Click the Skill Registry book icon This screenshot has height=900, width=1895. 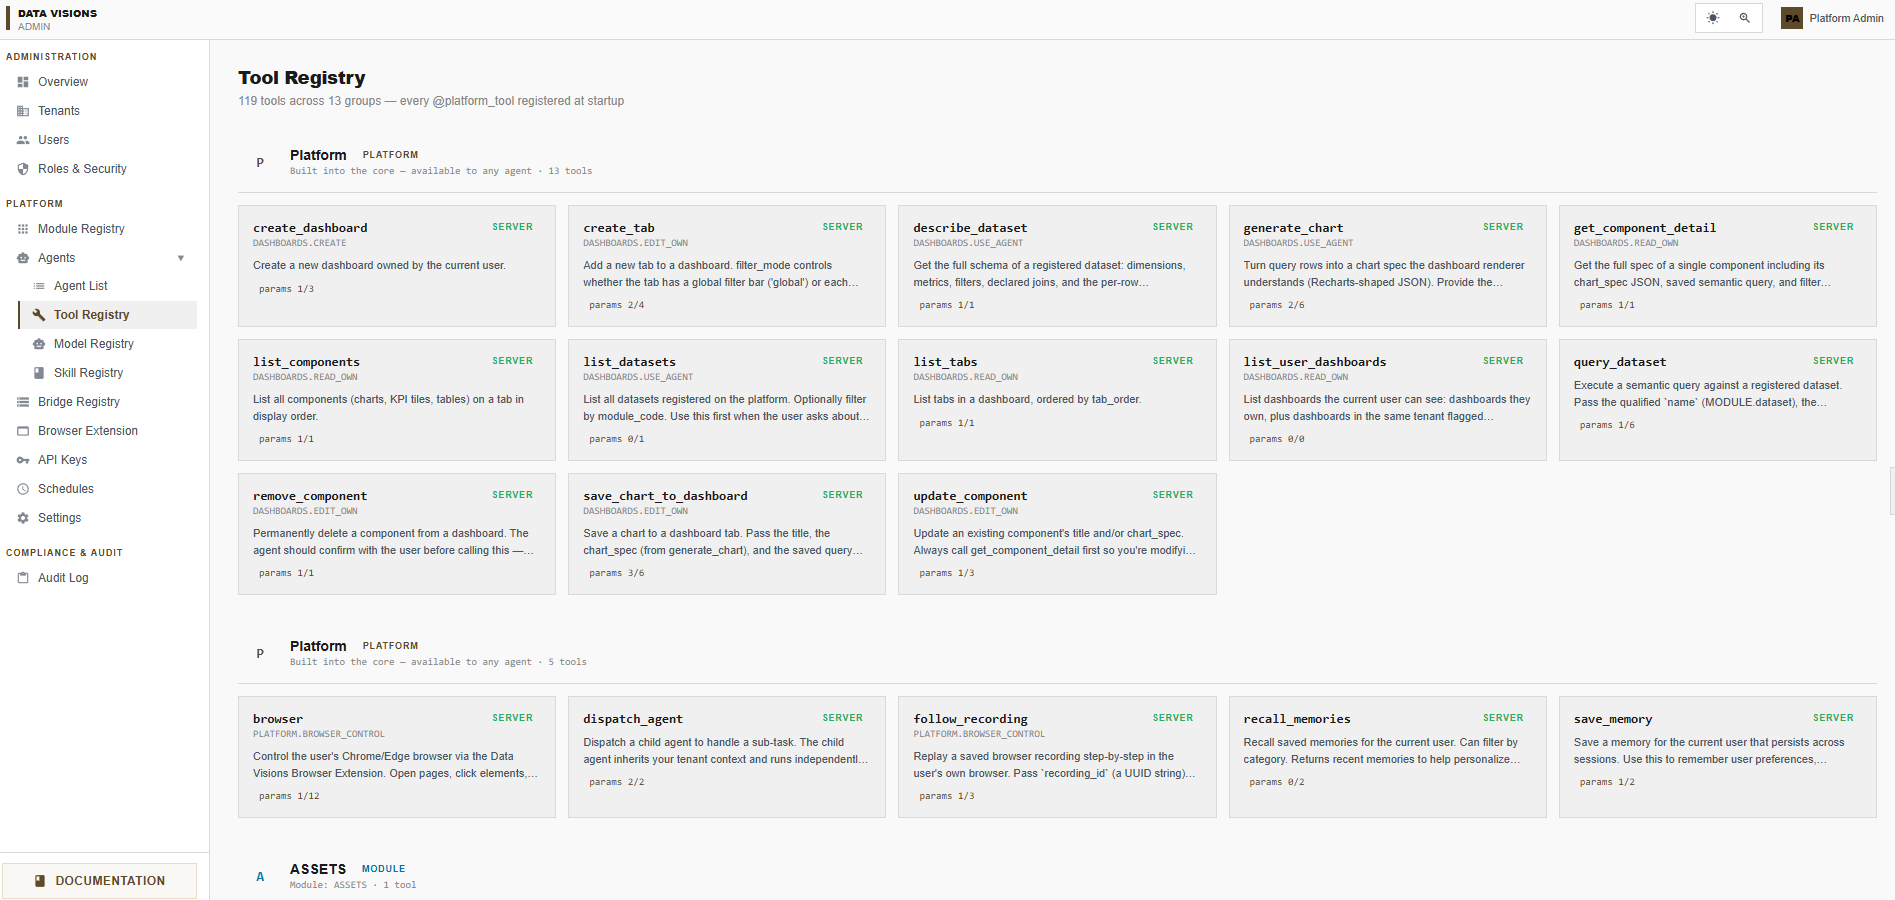39,373
